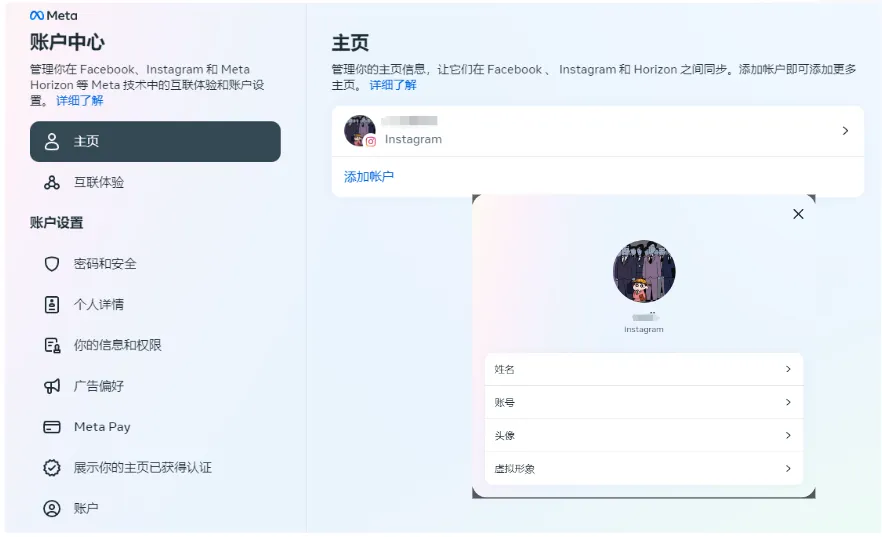This screenshot has width=882, height=537.
Task: Click 详细了解 link in the 主页 description
Action: coord(393,85)
